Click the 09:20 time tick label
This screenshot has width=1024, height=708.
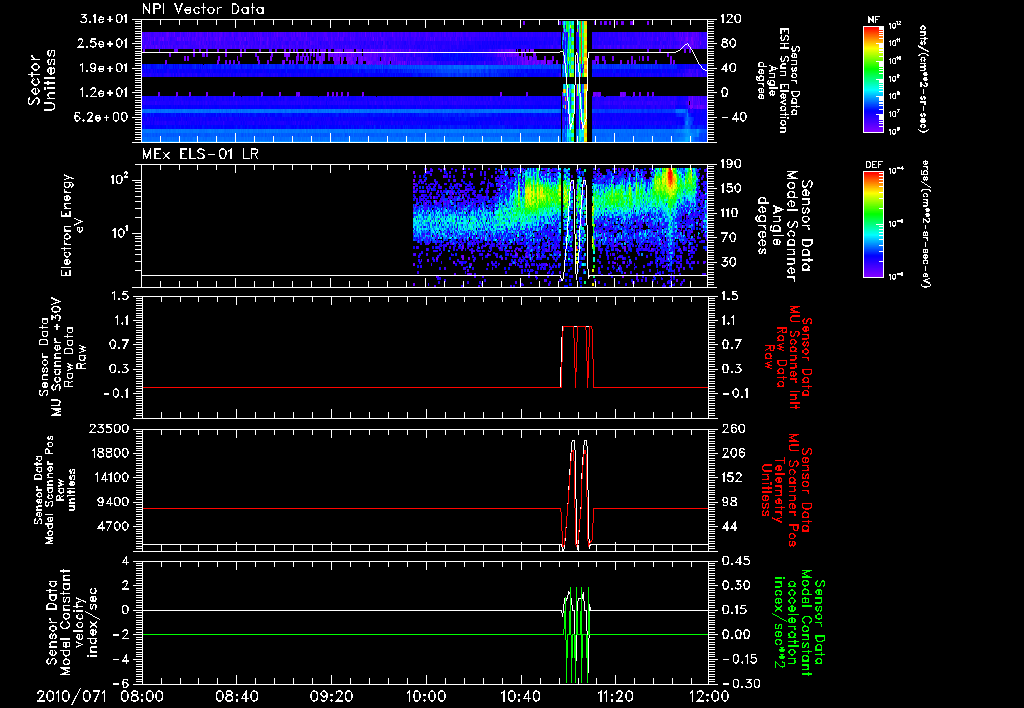pos(332,694)
